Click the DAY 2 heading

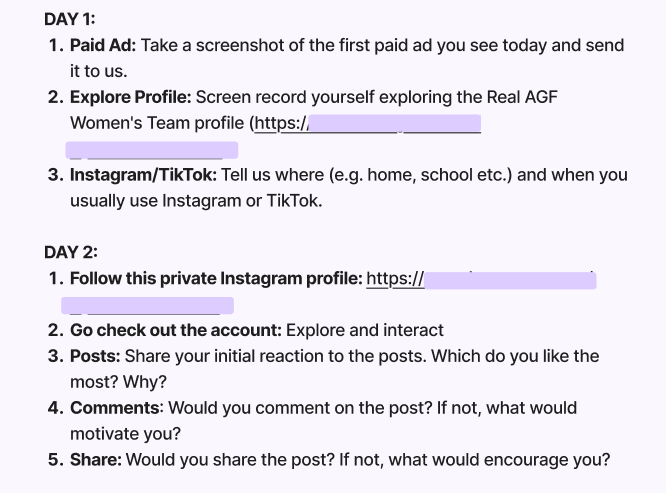71,252
